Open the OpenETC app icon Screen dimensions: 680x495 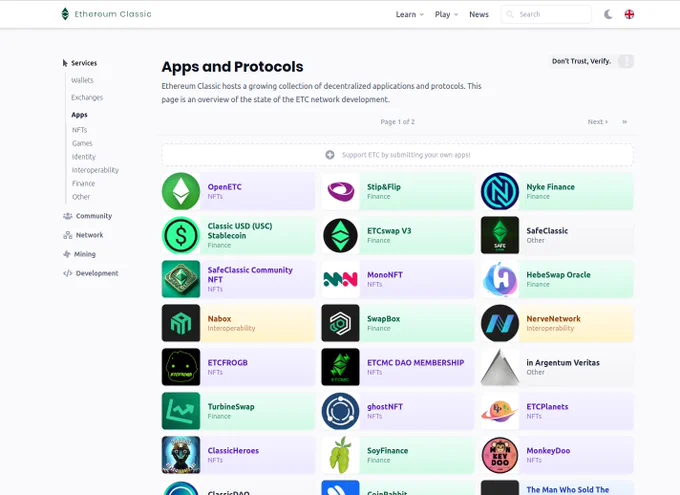pyautogui.click(x=181, y=191)
